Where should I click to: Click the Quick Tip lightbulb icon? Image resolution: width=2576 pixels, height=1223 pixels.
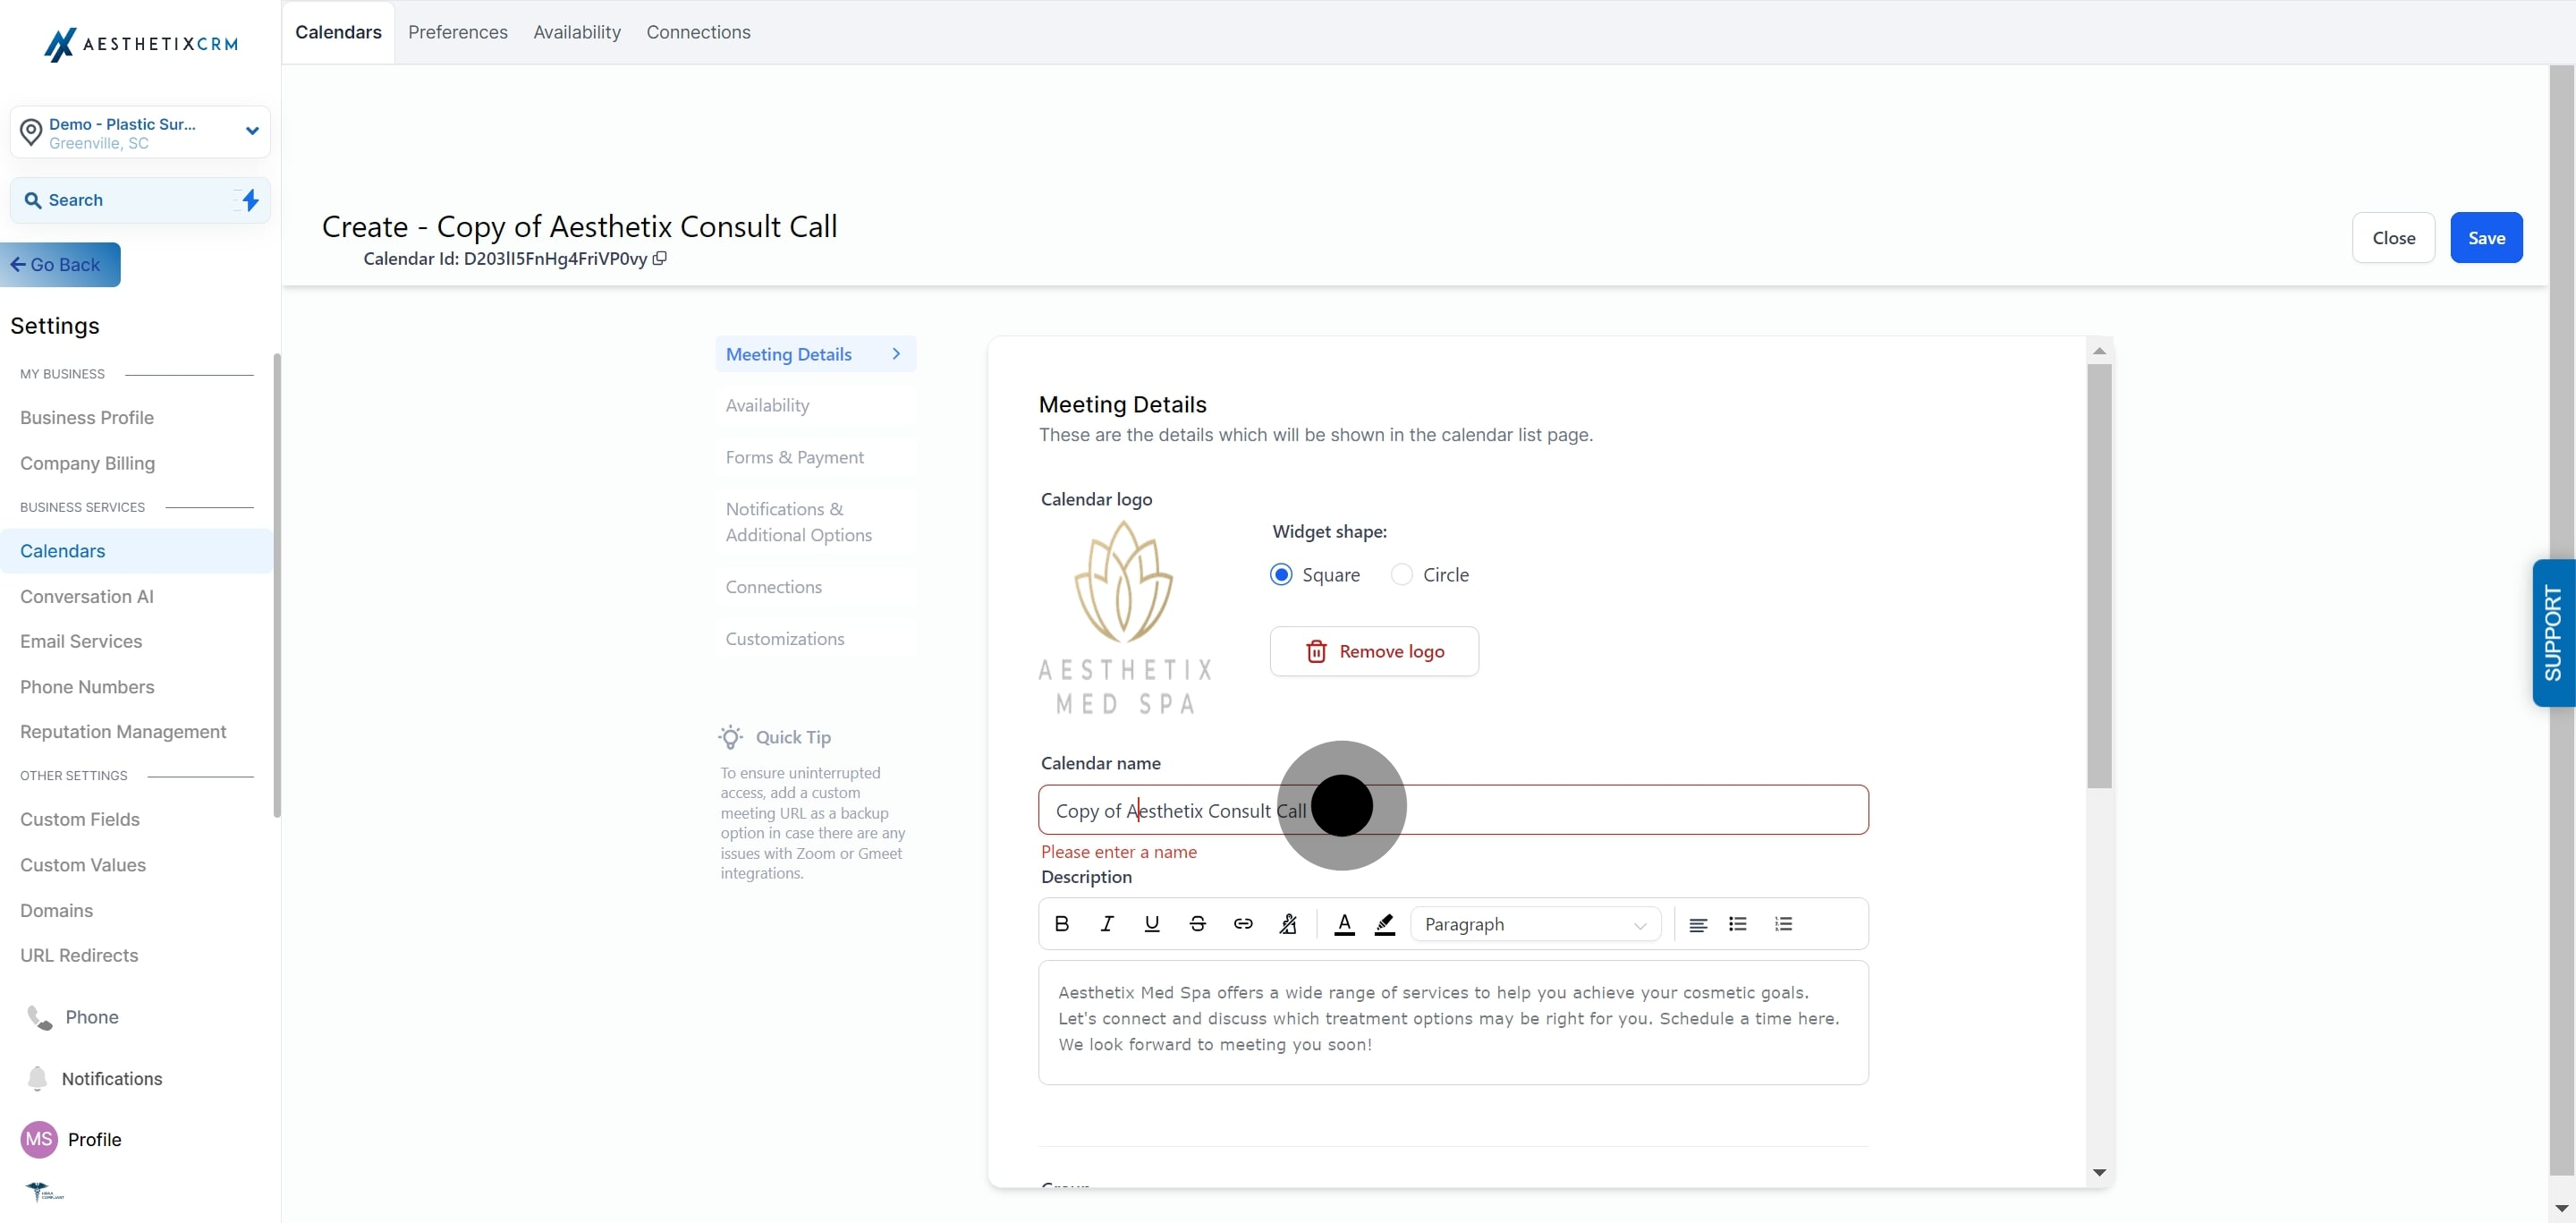(x=731, y=737)
